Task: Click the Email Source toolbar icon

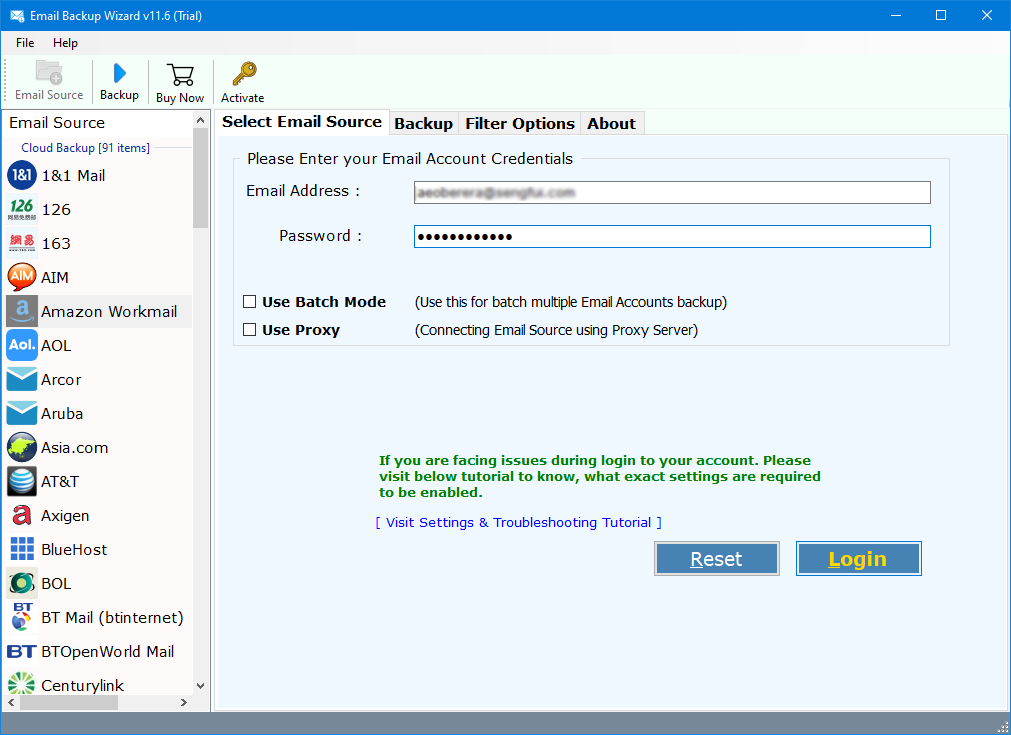Action: click(x=49, y=72)
